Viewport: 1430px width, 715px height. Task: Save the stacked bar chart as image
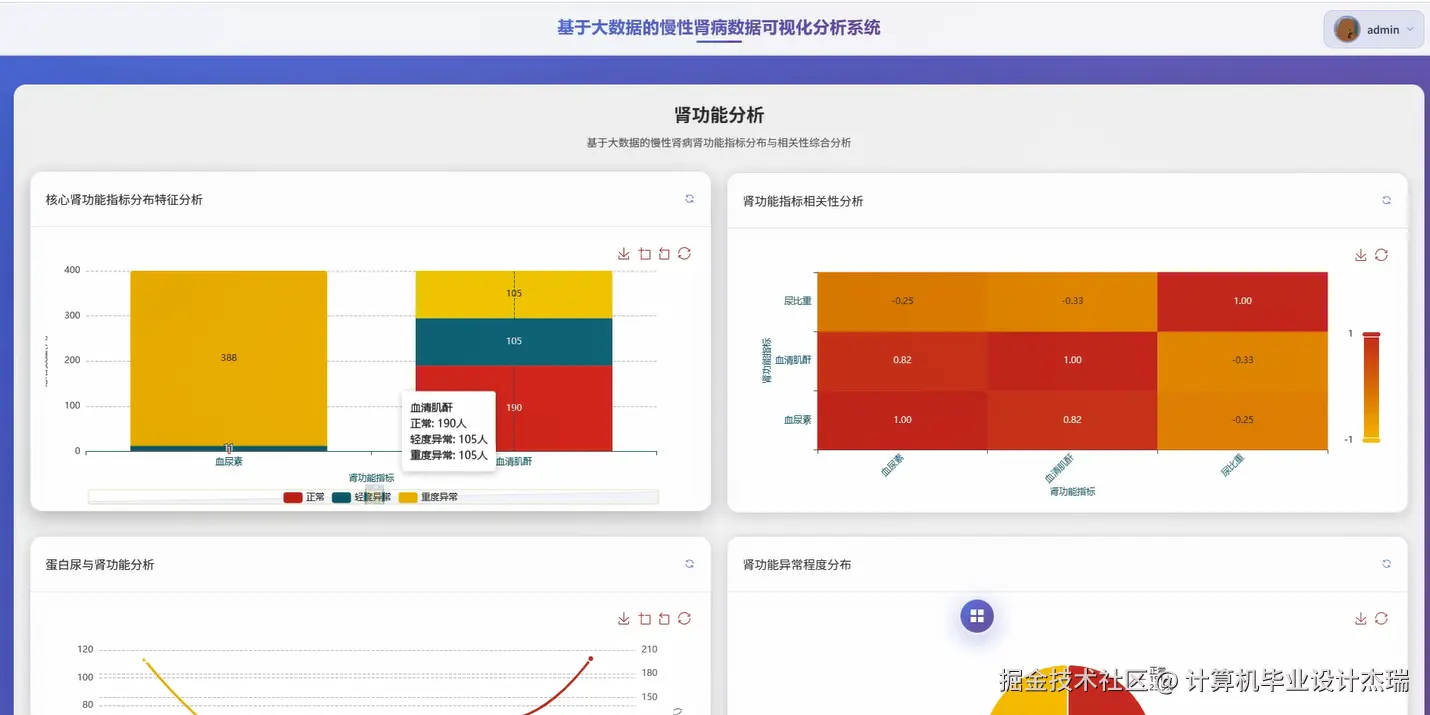click(624, 254)
